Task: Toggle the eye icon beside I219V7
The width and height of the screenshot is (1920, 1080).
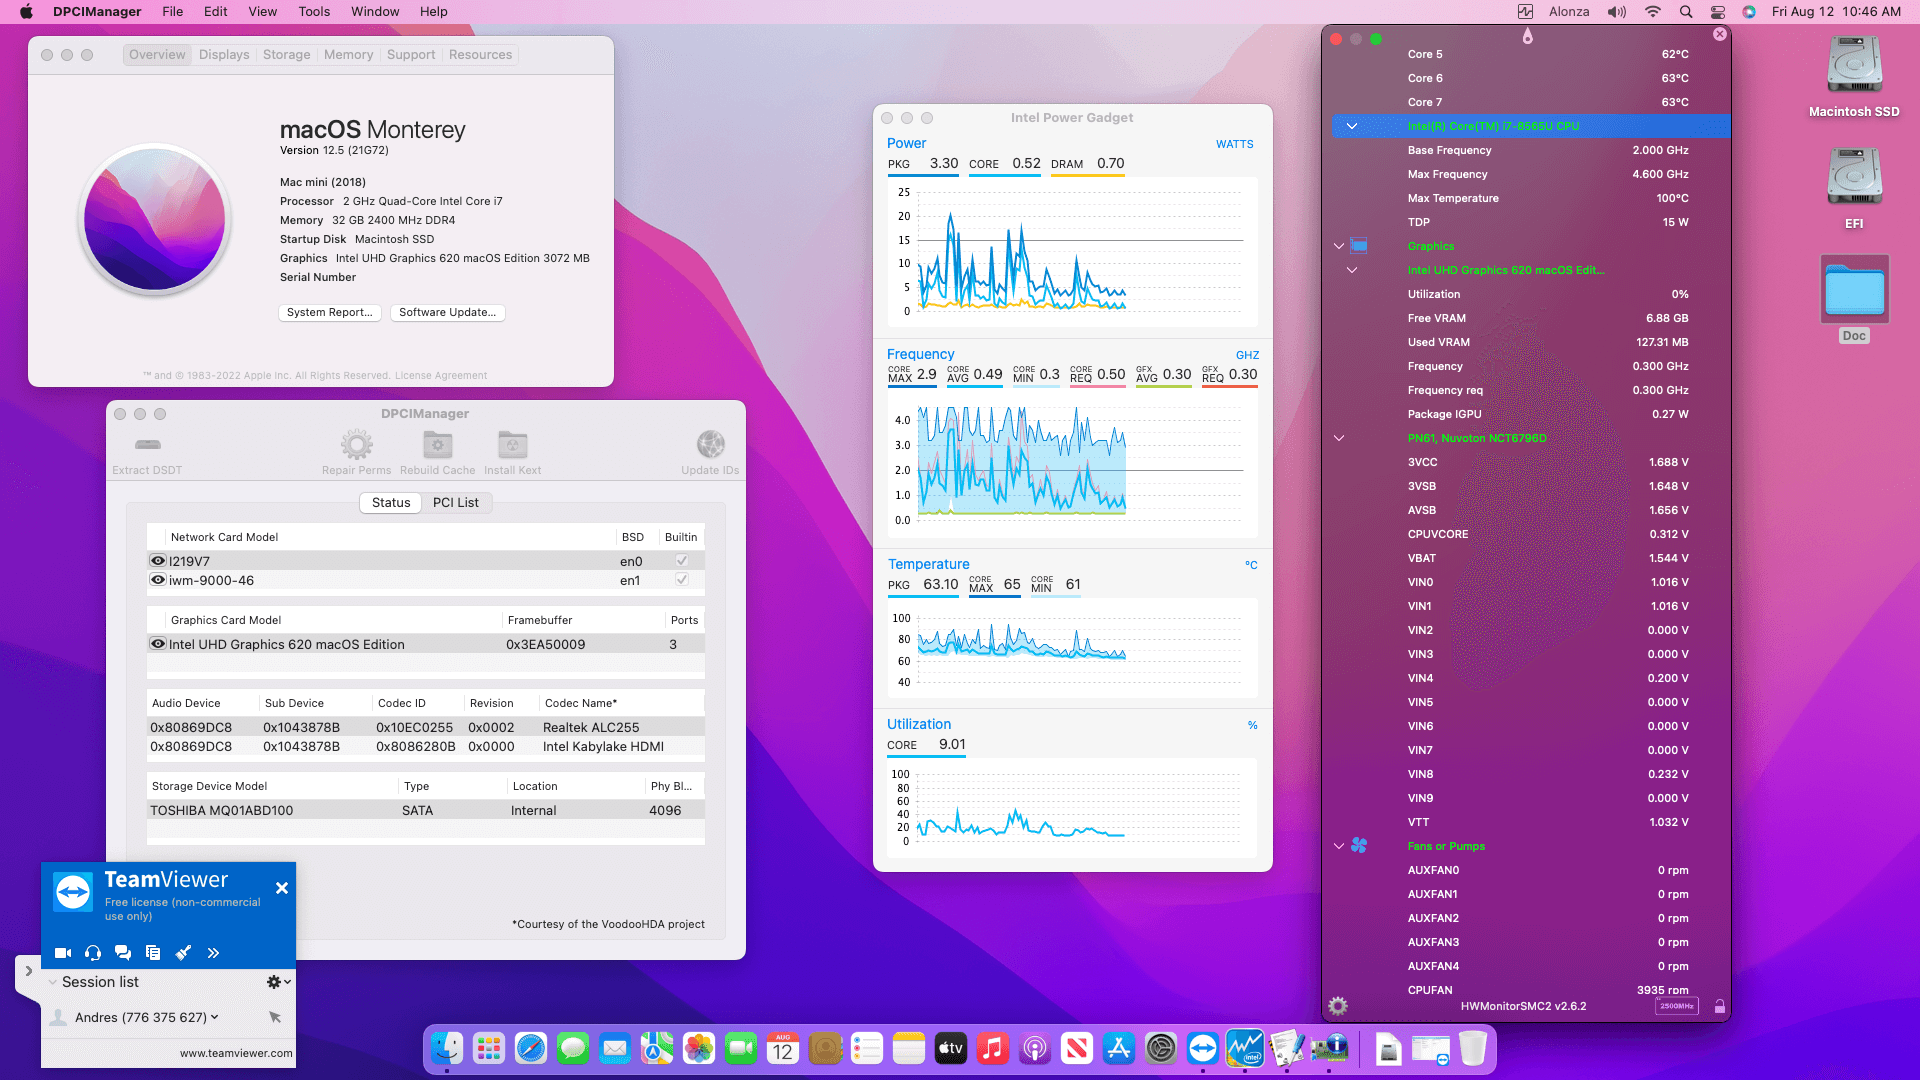Action: (x=158, y=561)
